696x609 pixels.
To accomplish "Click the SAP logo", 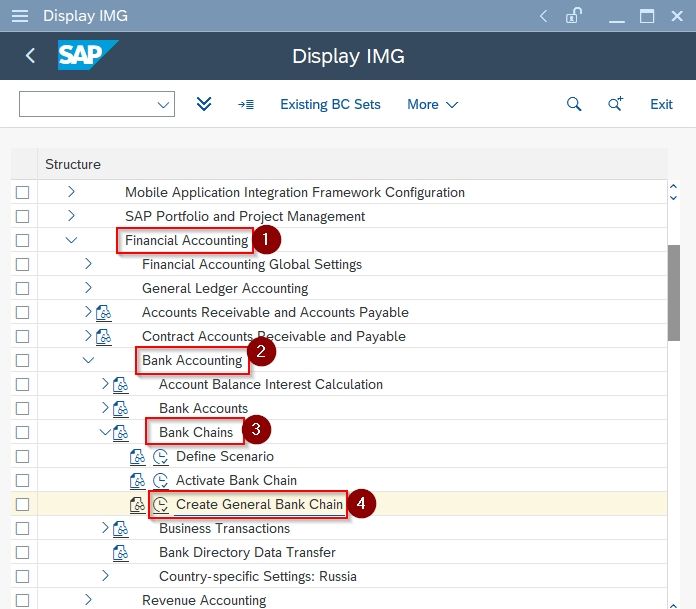I will 87,55.
